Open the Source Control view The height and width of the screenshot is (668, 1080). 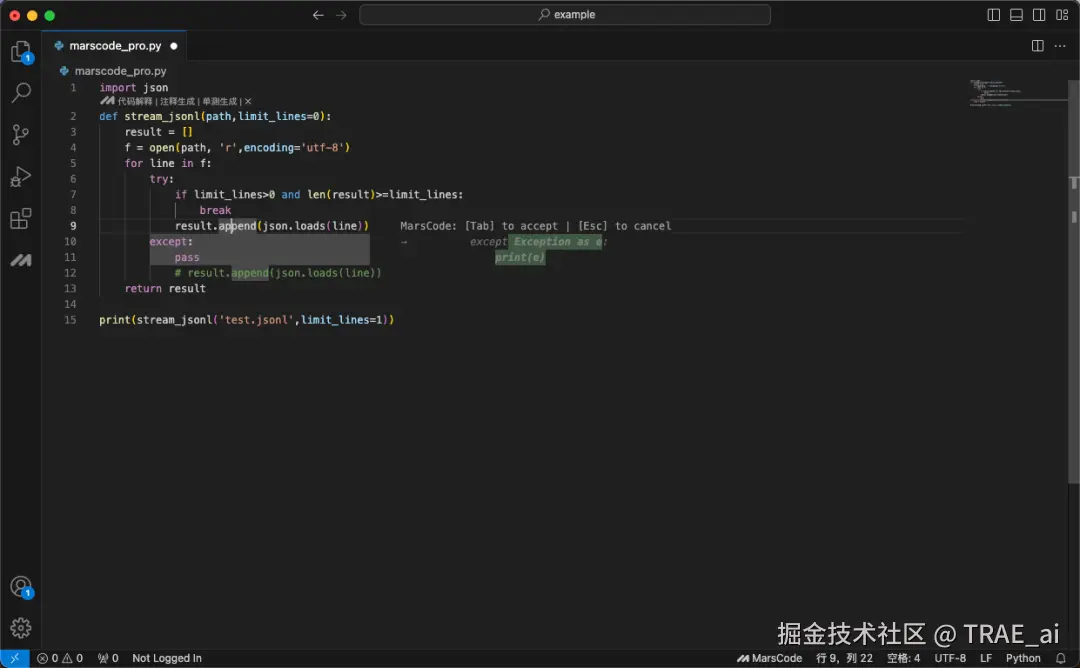tap(21, 134)
